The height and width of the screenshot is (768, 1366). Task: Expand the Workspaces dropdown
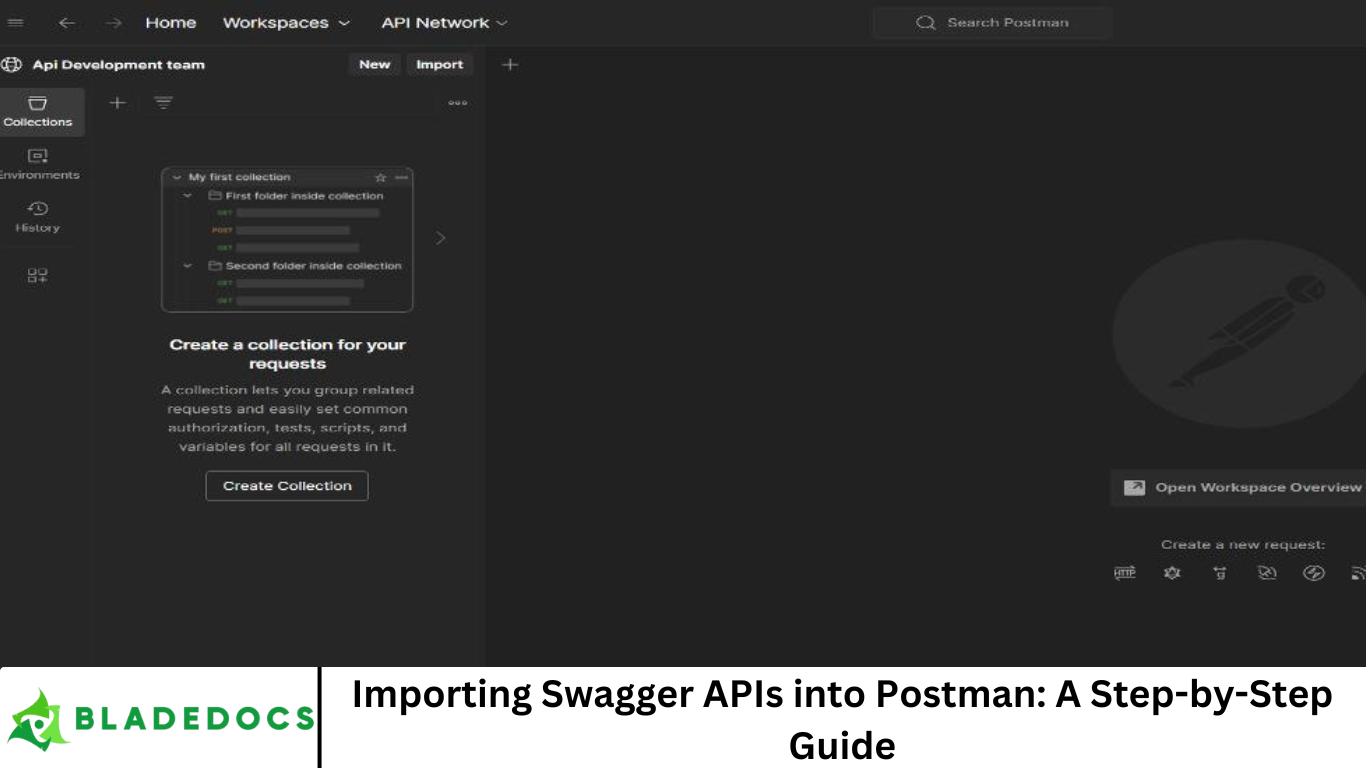[286, 22]
